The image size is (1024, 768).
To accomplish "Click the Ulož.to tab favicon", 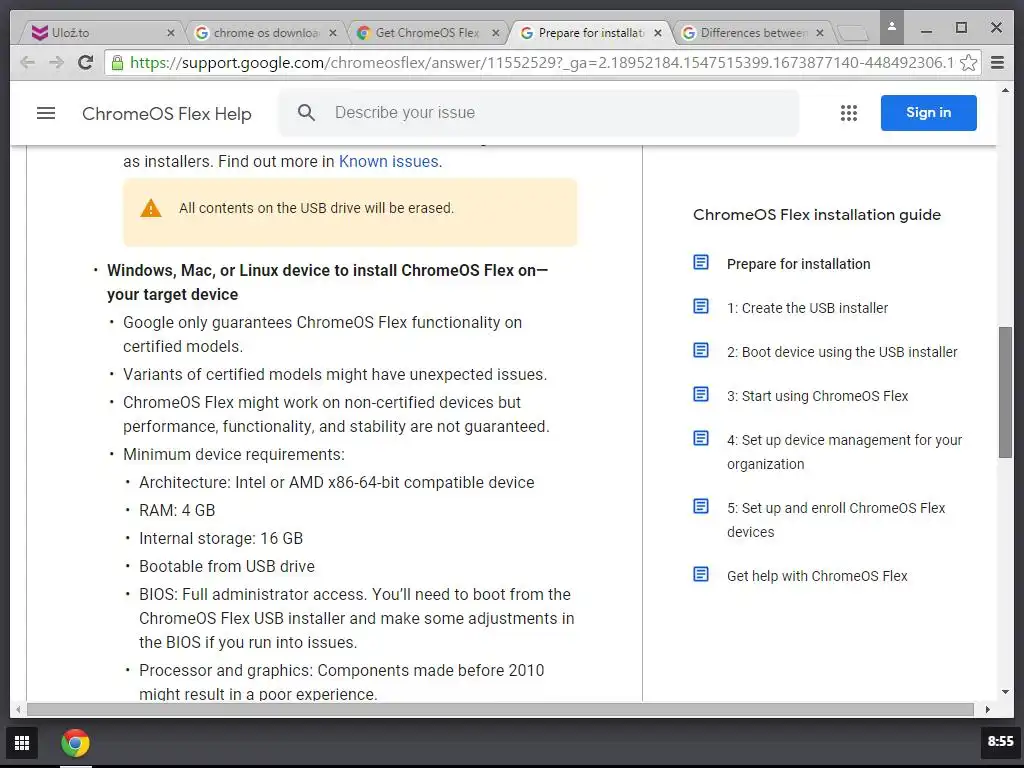I will point(40,33).
